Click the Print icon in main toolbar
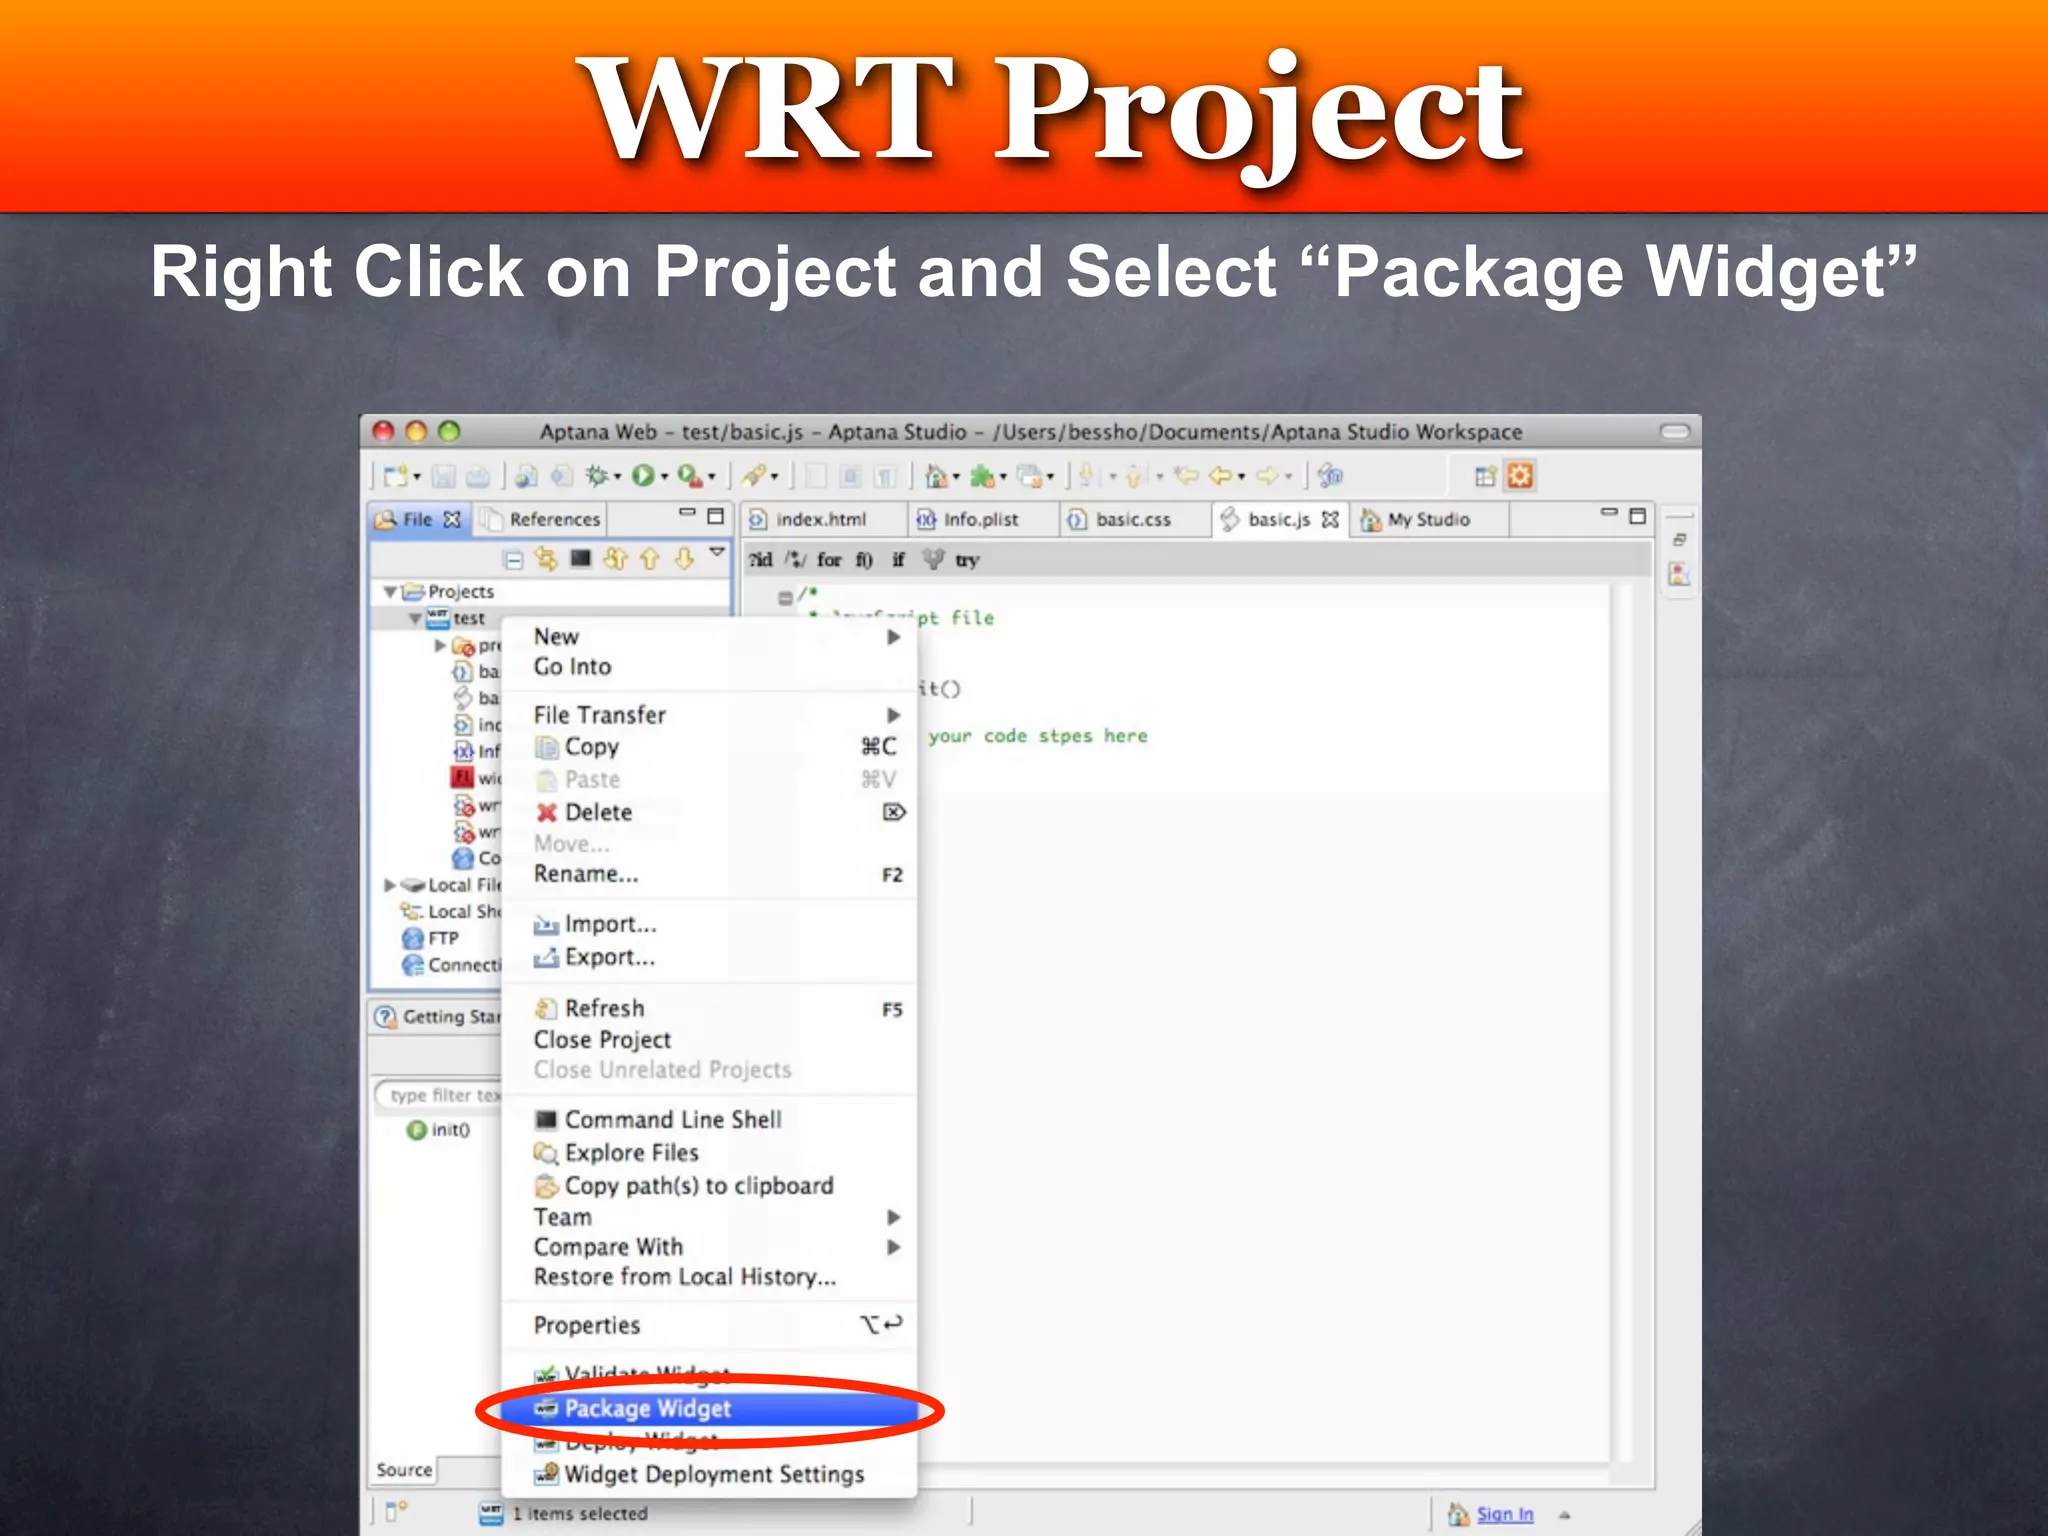The width and height of the screenshot is (2048, 1536). [479, 476]
